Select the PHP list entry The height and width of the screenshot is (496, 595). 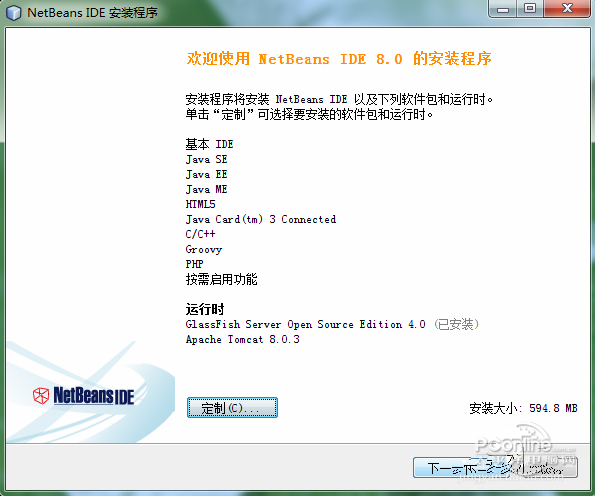tap(194, 264)
